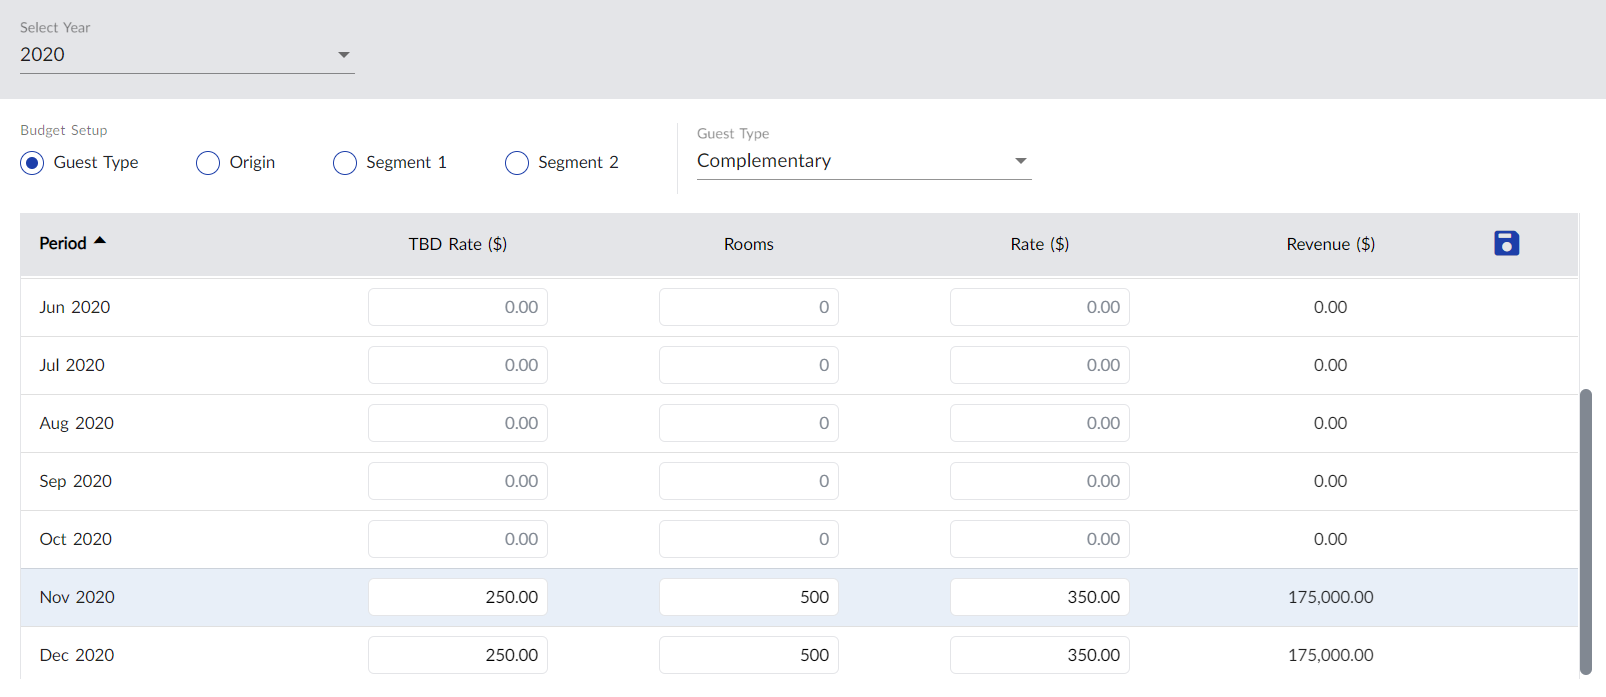Toggle Period column sort arrow

pyautogui.click(x=100, y=241)
